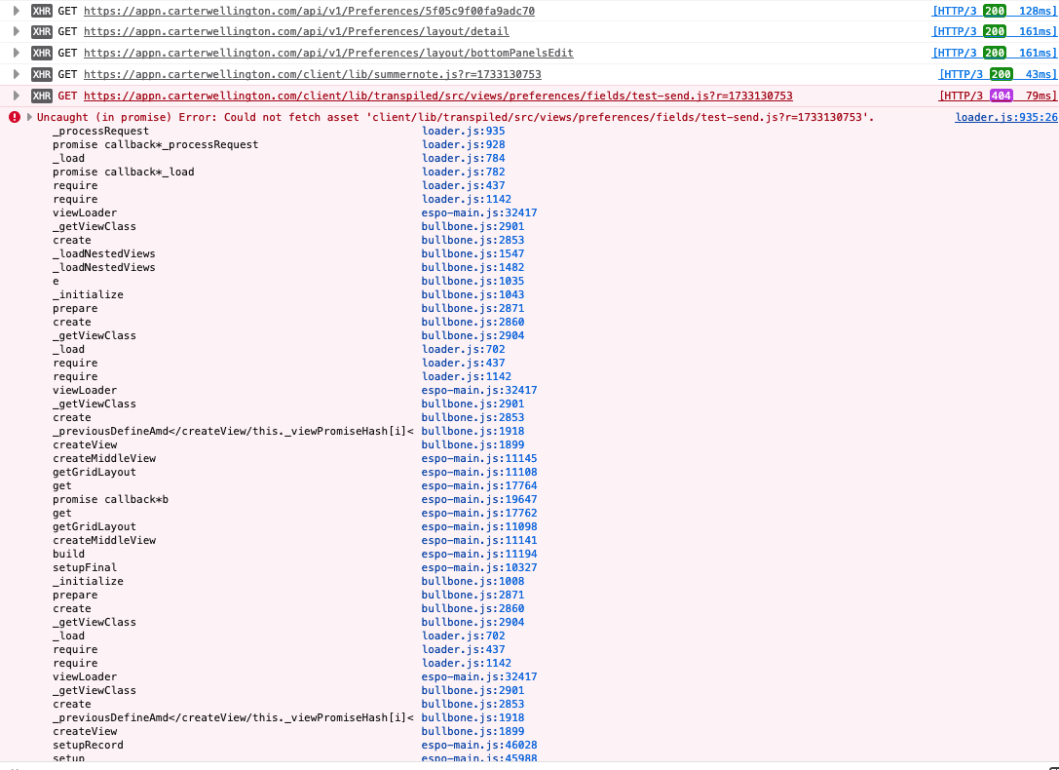Click the 404 status badge
The height and width of the screenshot is (770, 1059).
coord(1000,96)
